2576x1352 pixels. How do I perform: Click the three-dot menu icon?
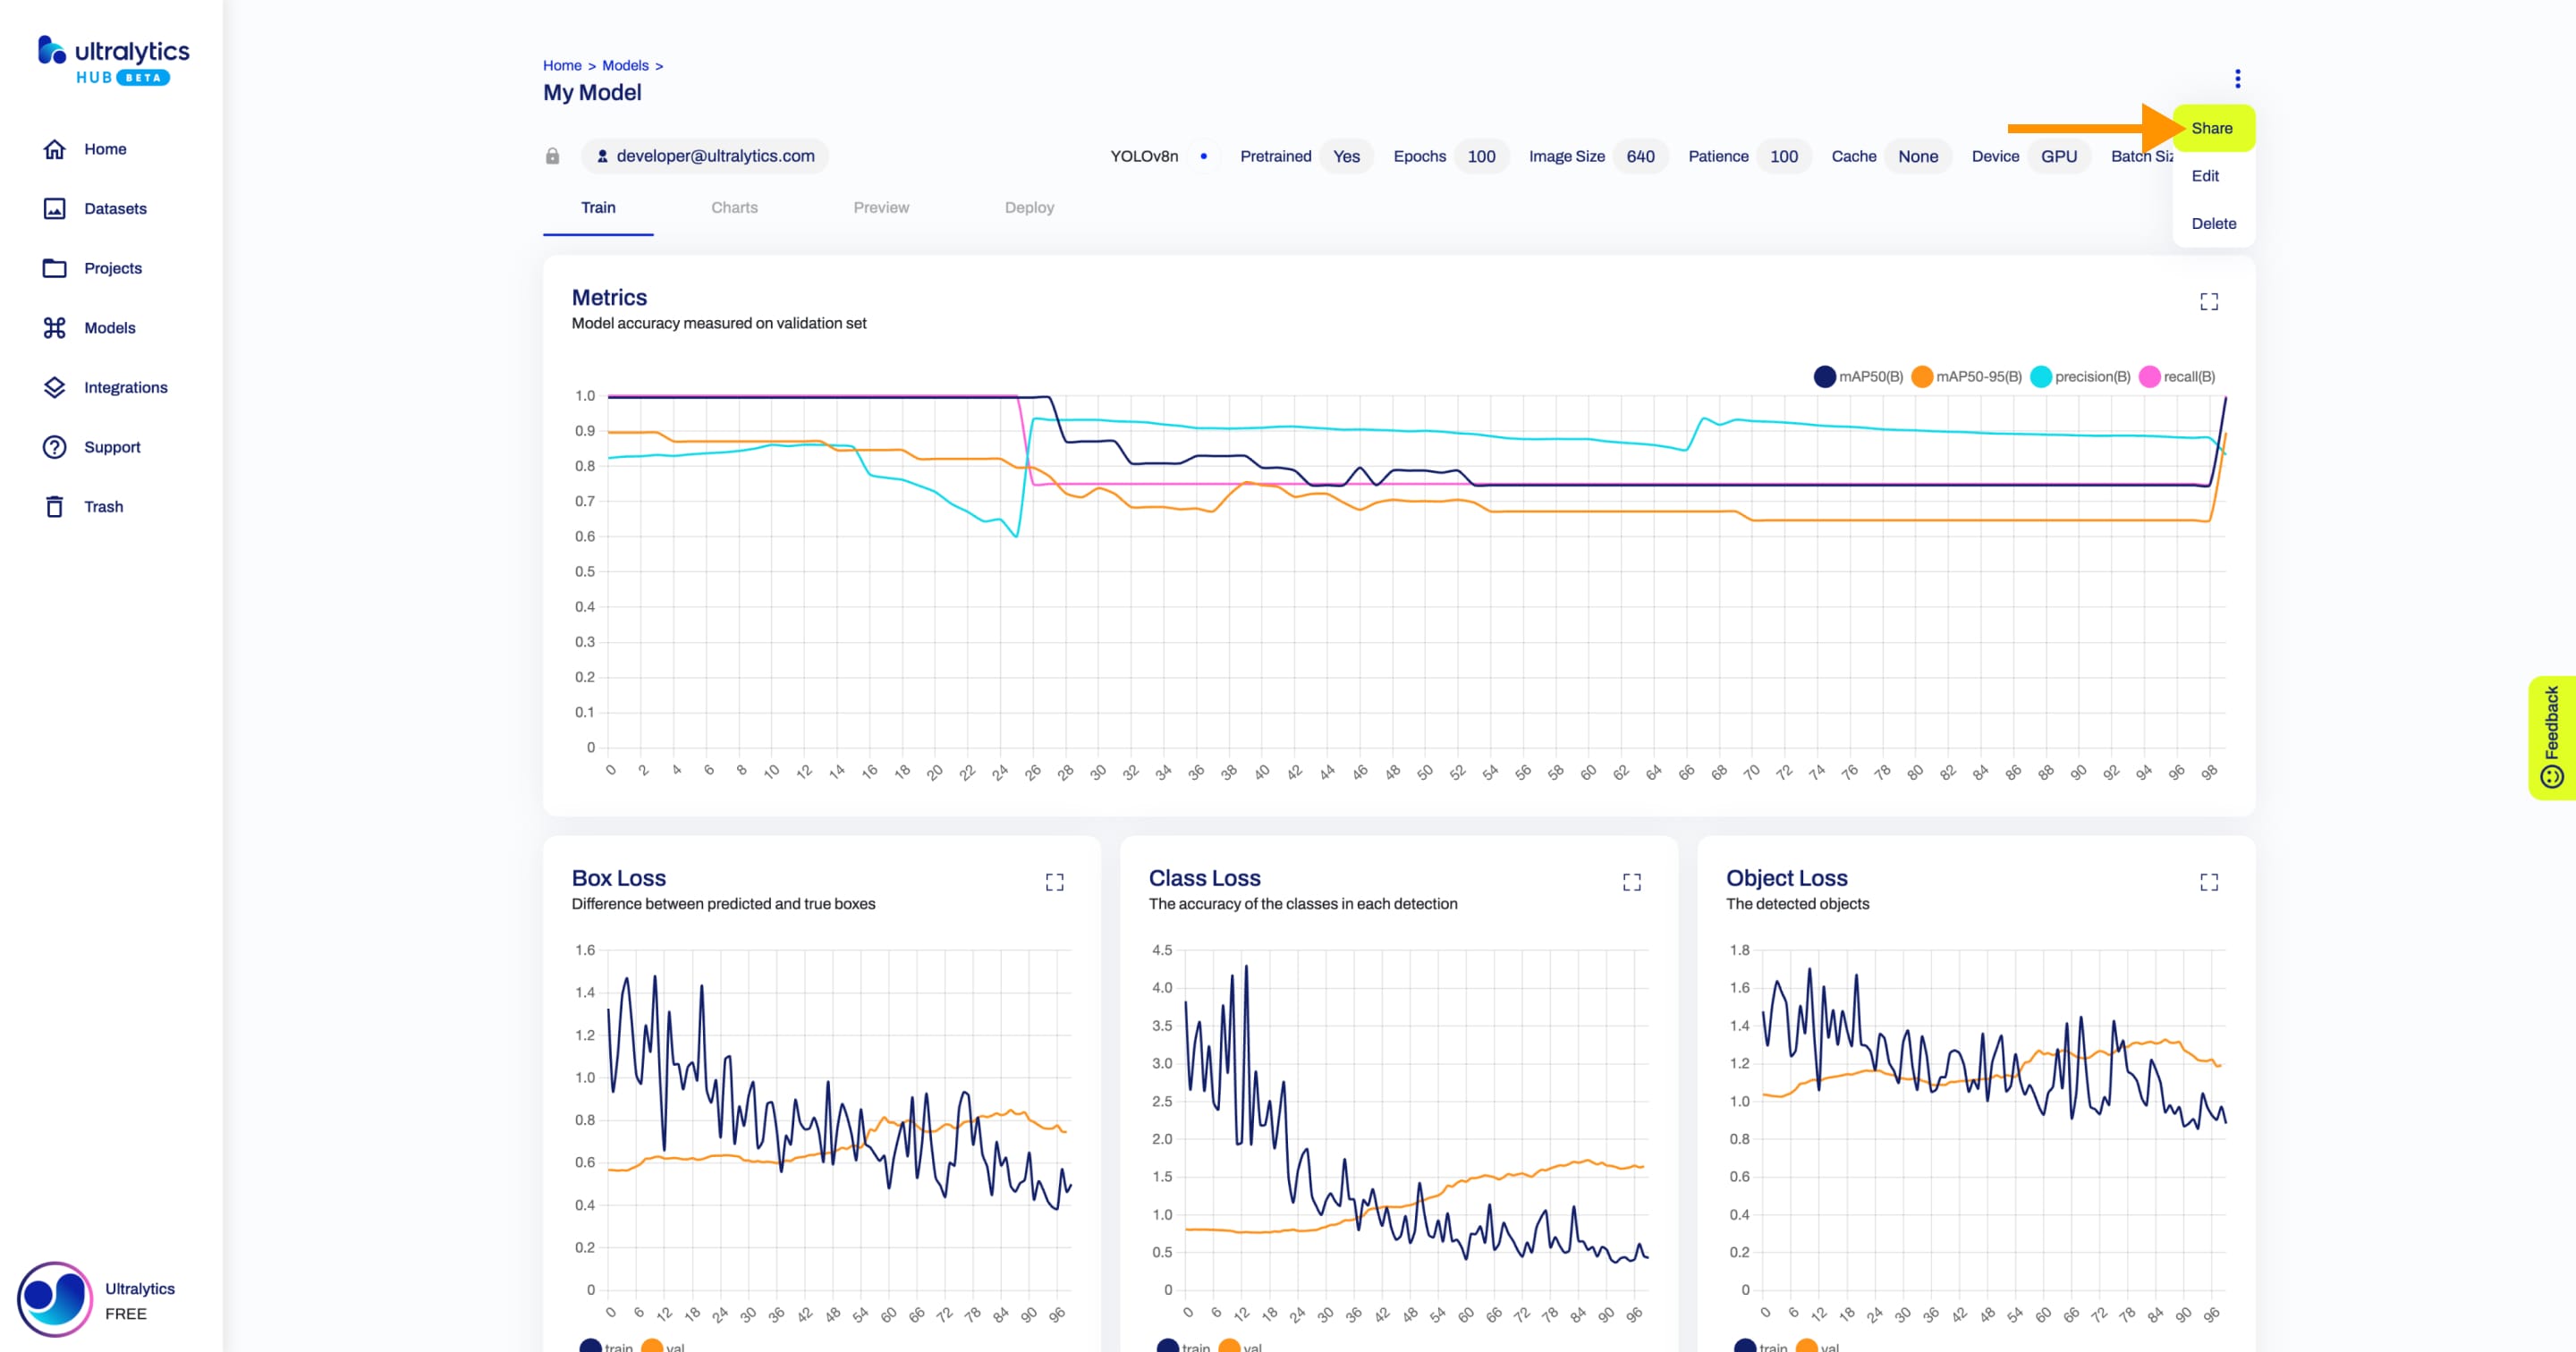pyautogui.click(x=2237, y=79)
